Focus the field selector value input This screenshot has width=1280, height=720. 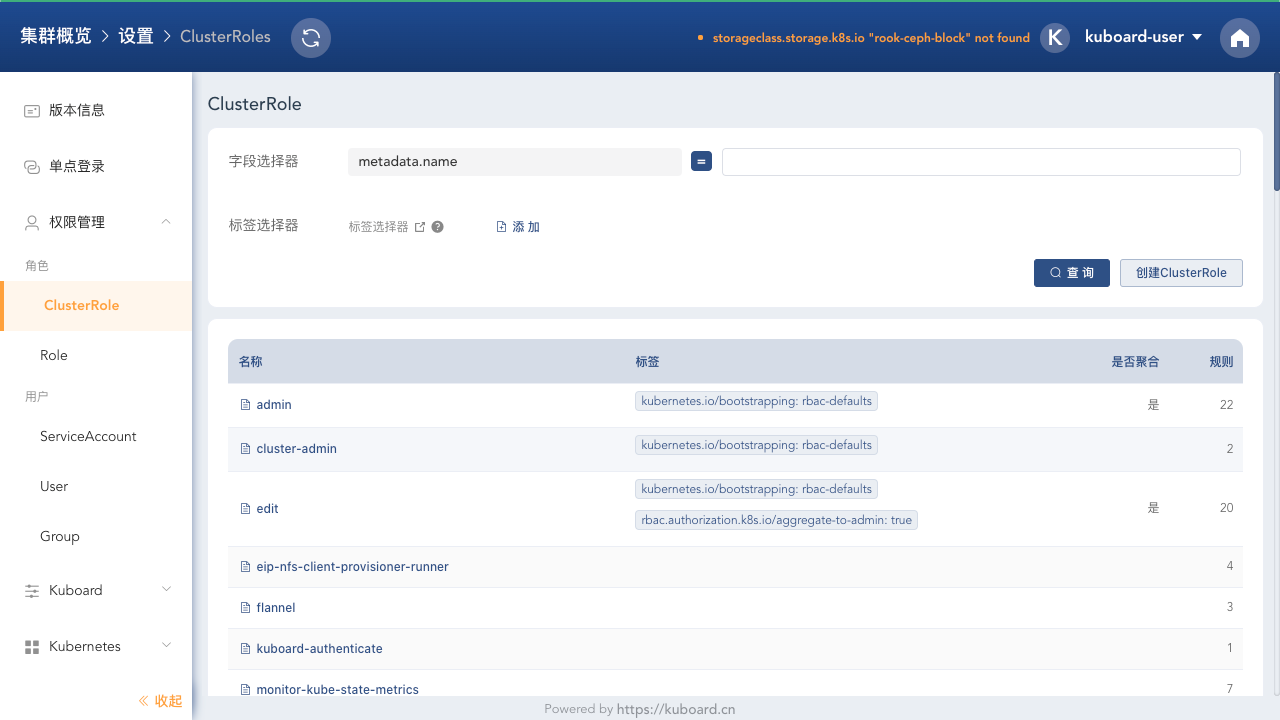pos(981,162)
